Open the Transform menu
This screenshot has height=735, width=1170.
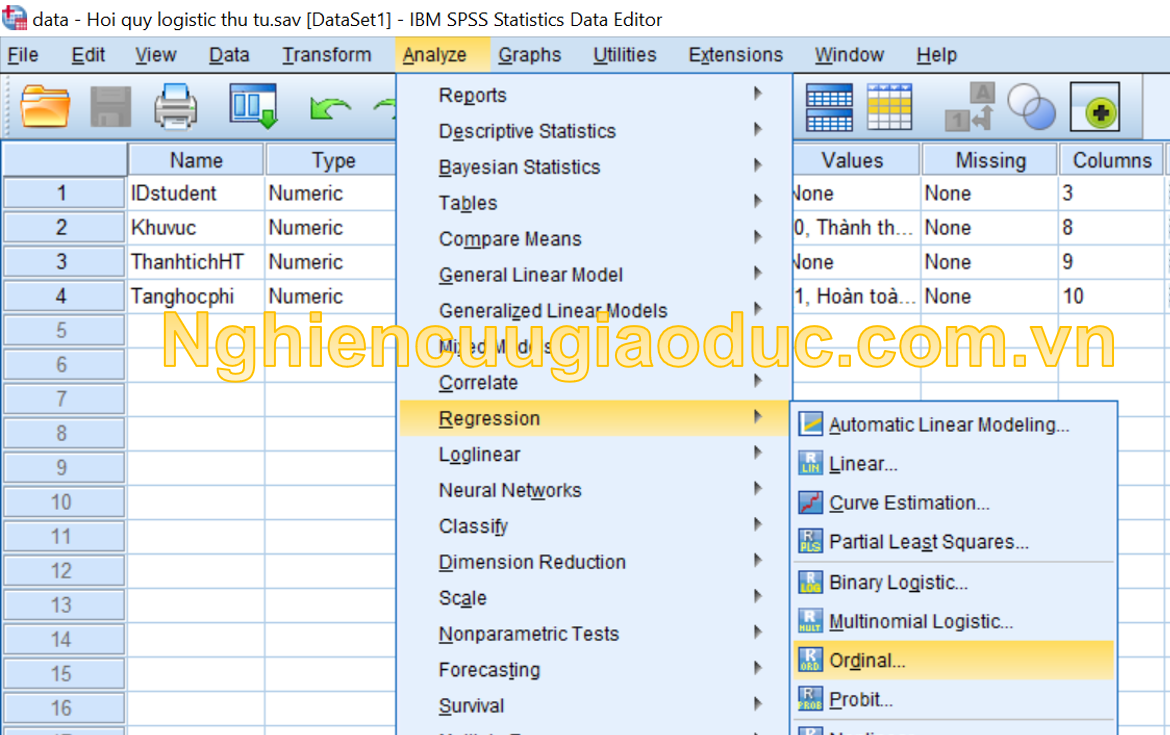pyautogui.click(x=326, y=55)
